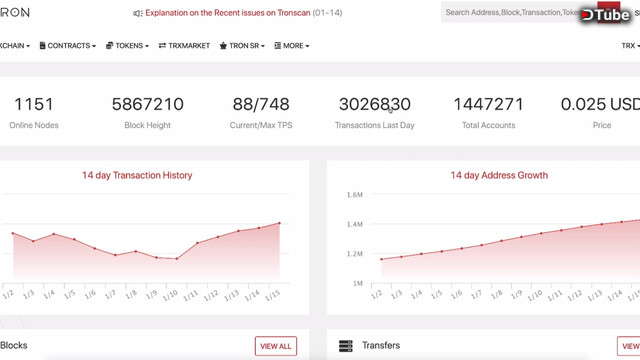This screenshot has width=640, height=360.
Task: Click Transactions Last Day value 3026830
Action: (375, 104)
